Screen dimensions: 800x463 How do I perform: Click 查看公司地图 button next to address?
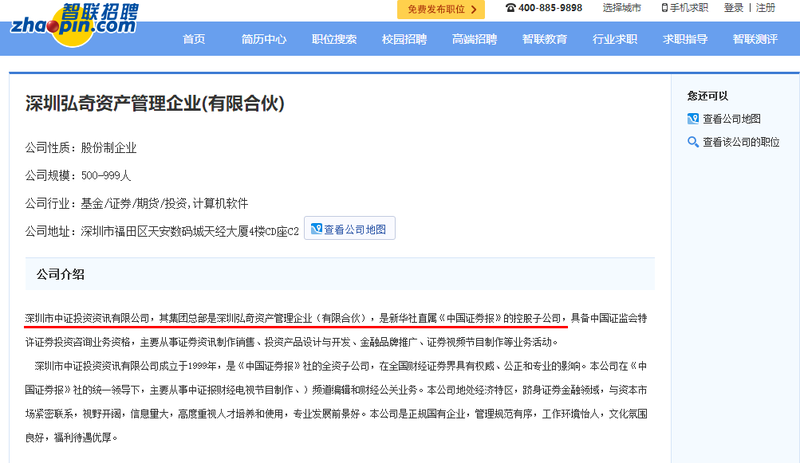pos(349,228)
